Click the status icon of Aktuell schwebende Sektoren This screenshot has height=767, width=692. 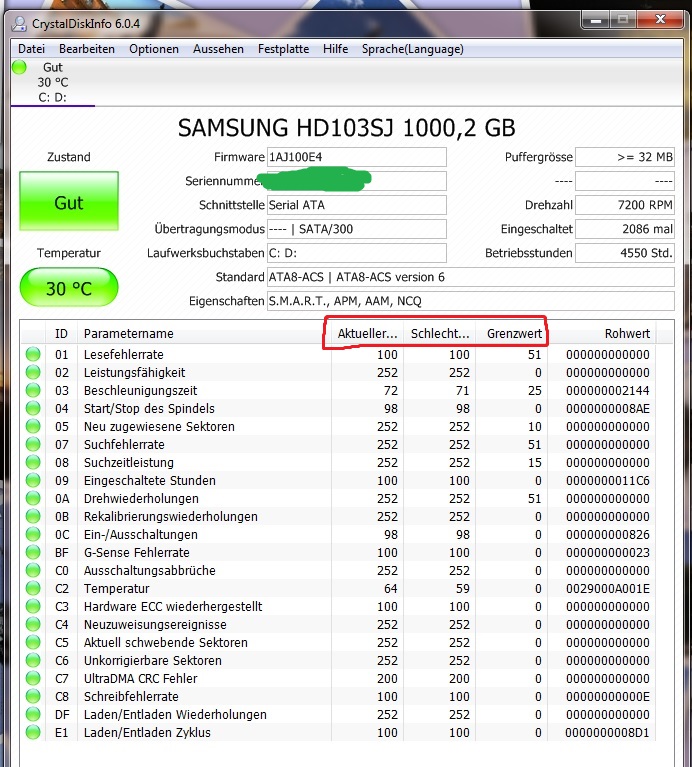pyautogui.click(x=33, y=642)
